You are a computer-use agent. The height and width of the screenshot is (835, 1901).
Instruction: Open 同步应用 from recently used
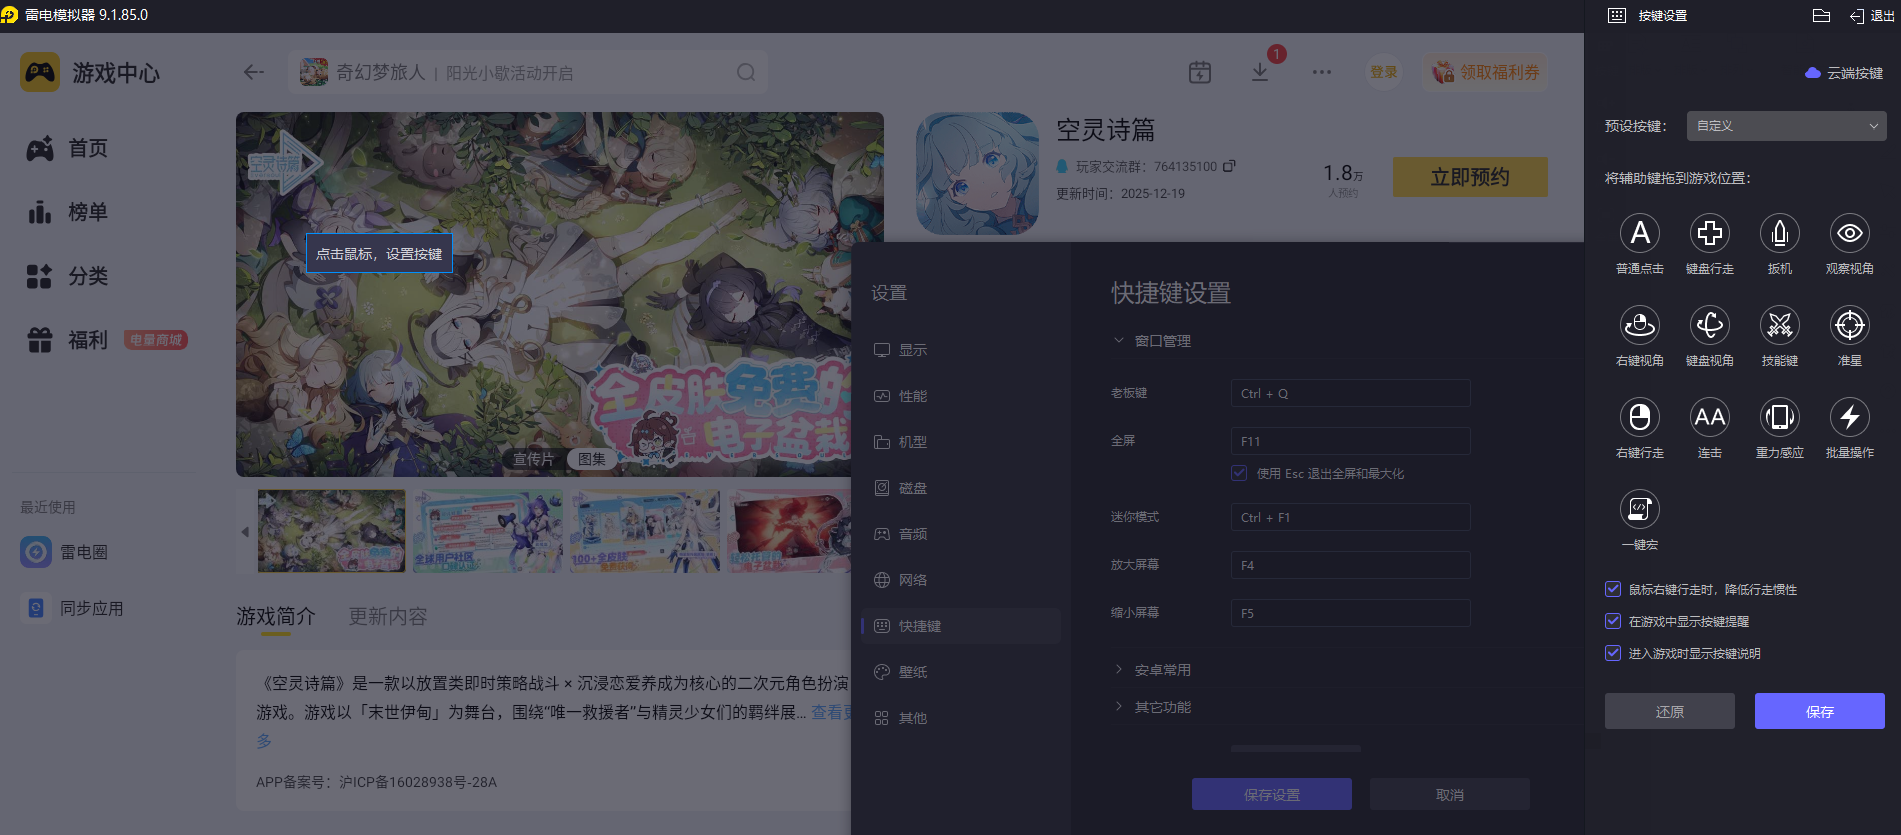[x=72, y=608]
